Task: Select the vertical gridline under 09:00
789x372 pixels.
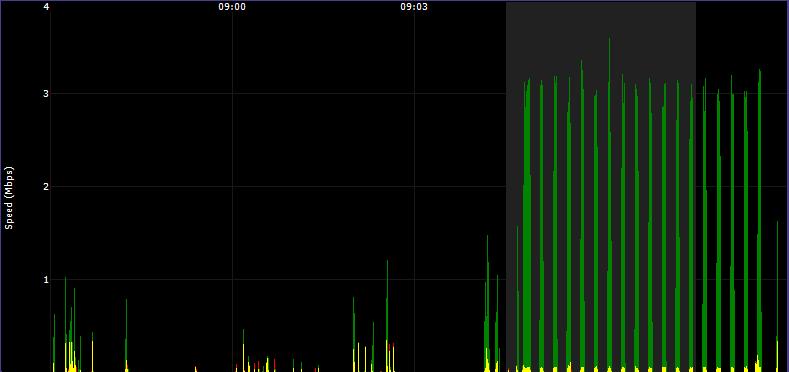Action: click(x=232, y=191)
